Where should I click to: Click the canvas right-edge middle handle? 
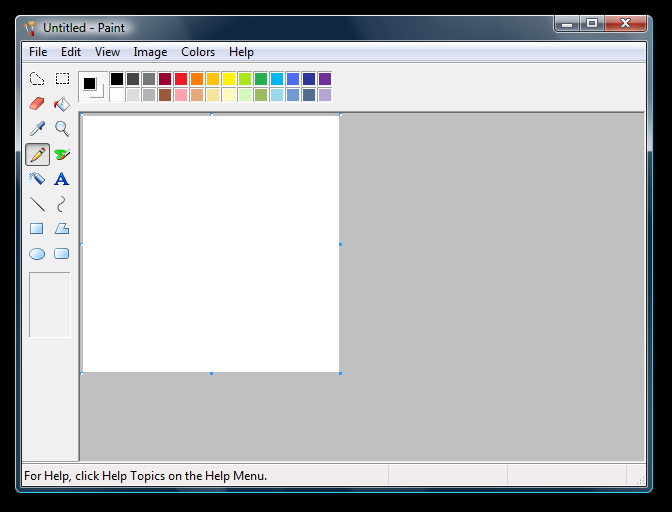click(x=340, y=244)
